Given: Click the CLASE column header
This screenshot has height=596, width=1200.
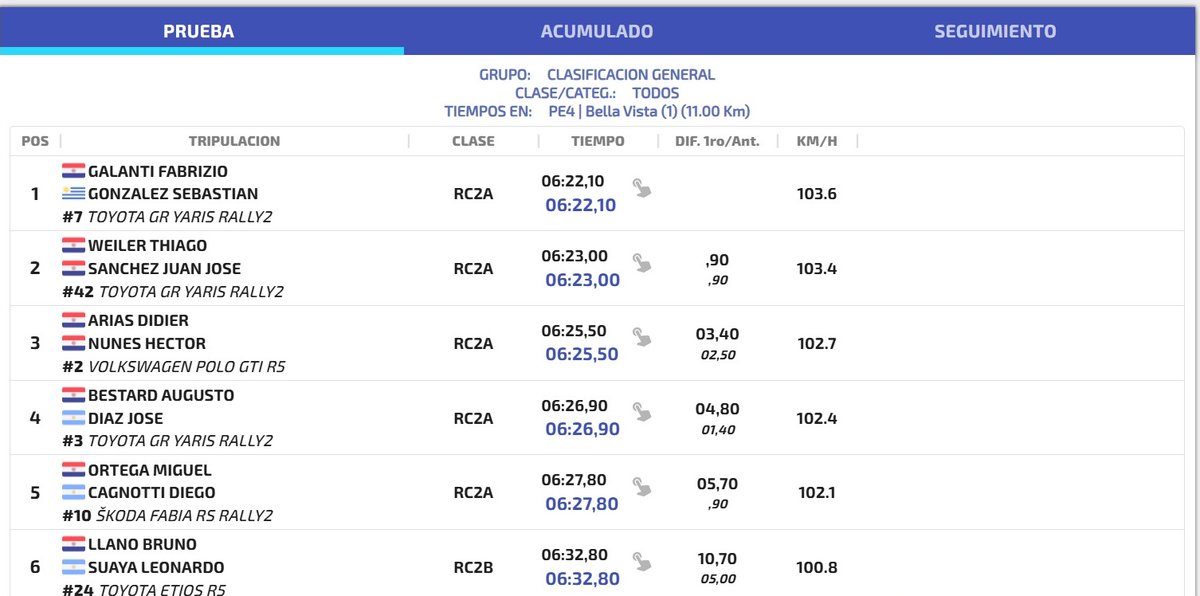Looking at the screenshot, I should point(473,141).
